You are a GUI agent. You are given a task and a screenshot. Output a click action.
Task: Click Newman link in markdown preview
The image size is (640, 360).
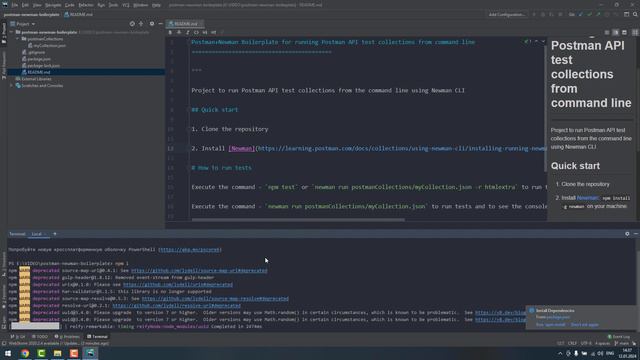click(x=587, y=198)
